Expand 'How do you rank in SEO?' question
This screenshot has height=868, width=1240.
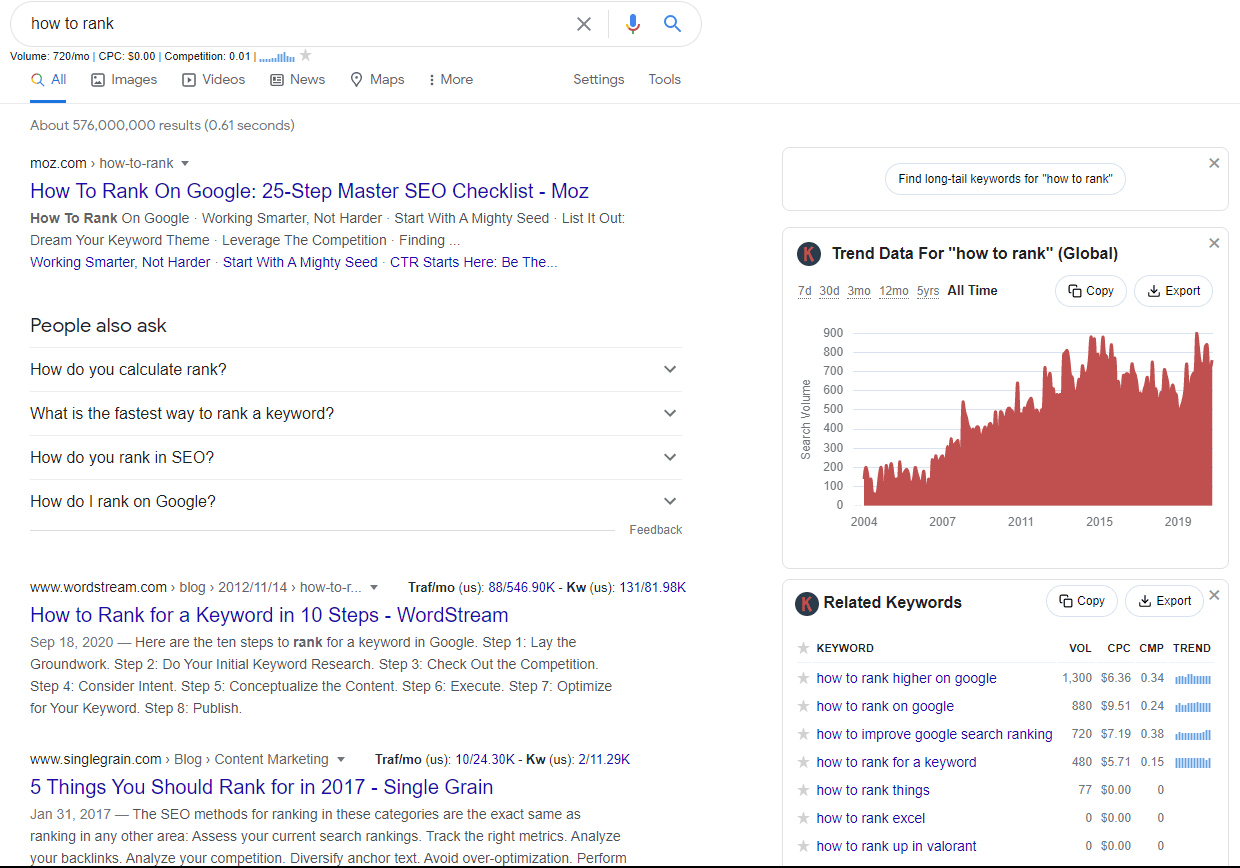click(356, 458)
